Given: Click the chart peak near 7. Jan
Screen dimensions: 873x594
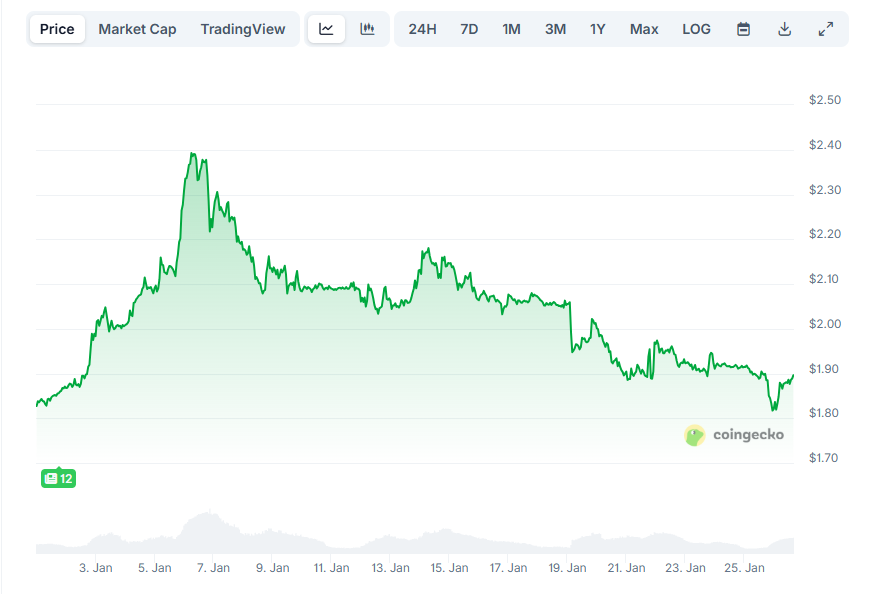Looking at the screenshot, I should tap(193, 153).
